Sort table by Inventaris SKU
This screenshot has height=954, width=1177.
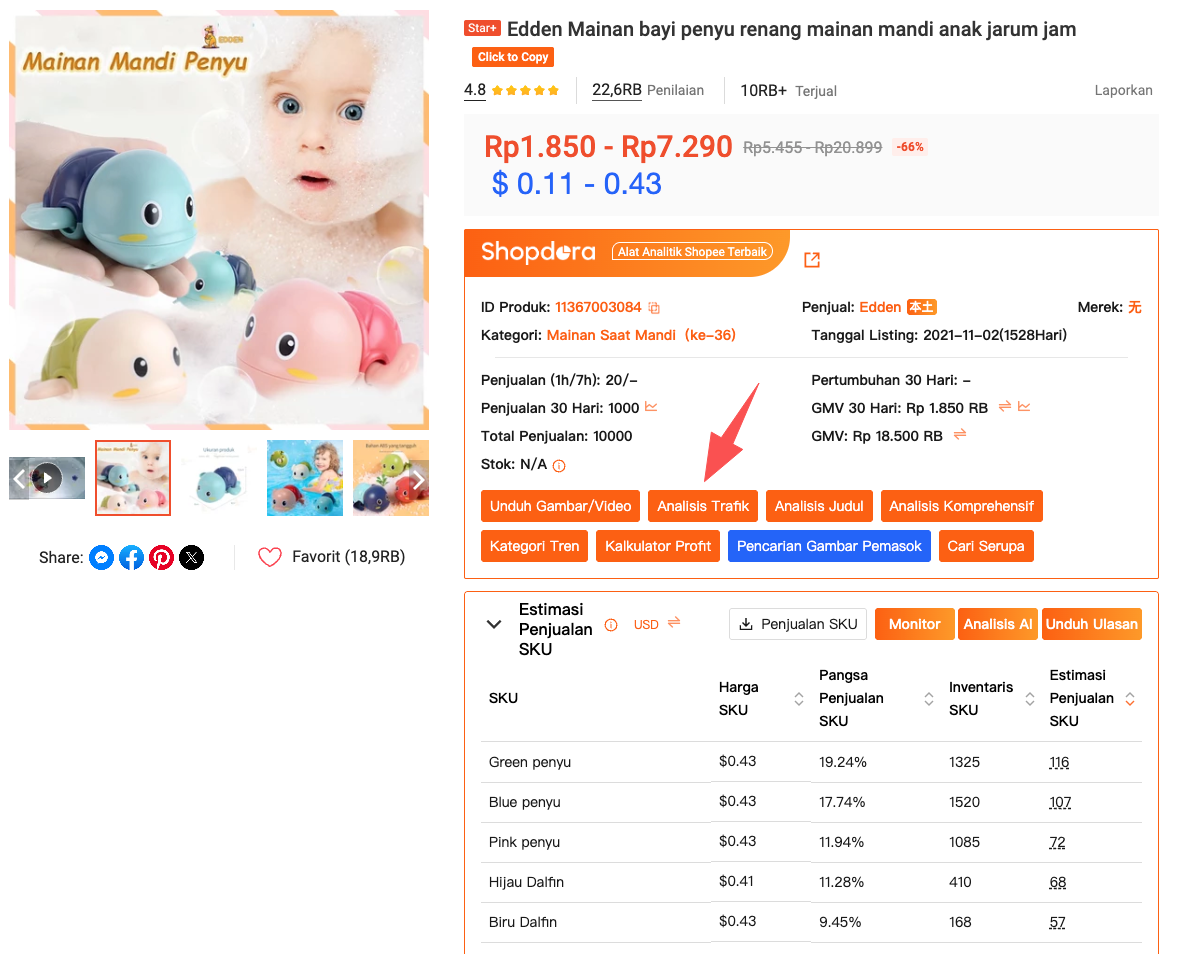coord(1030,699)
